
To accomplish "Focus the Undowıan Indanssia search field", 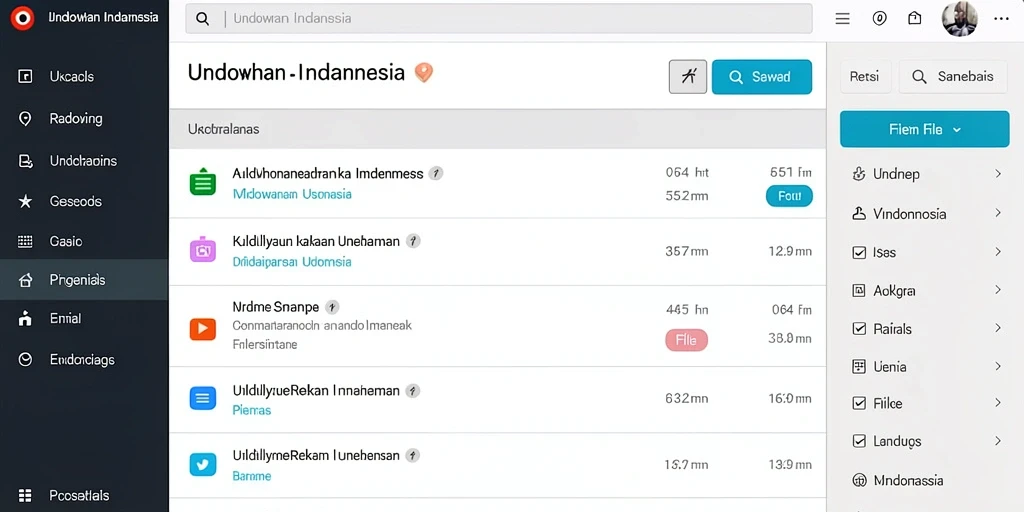I will click(499, 18).
